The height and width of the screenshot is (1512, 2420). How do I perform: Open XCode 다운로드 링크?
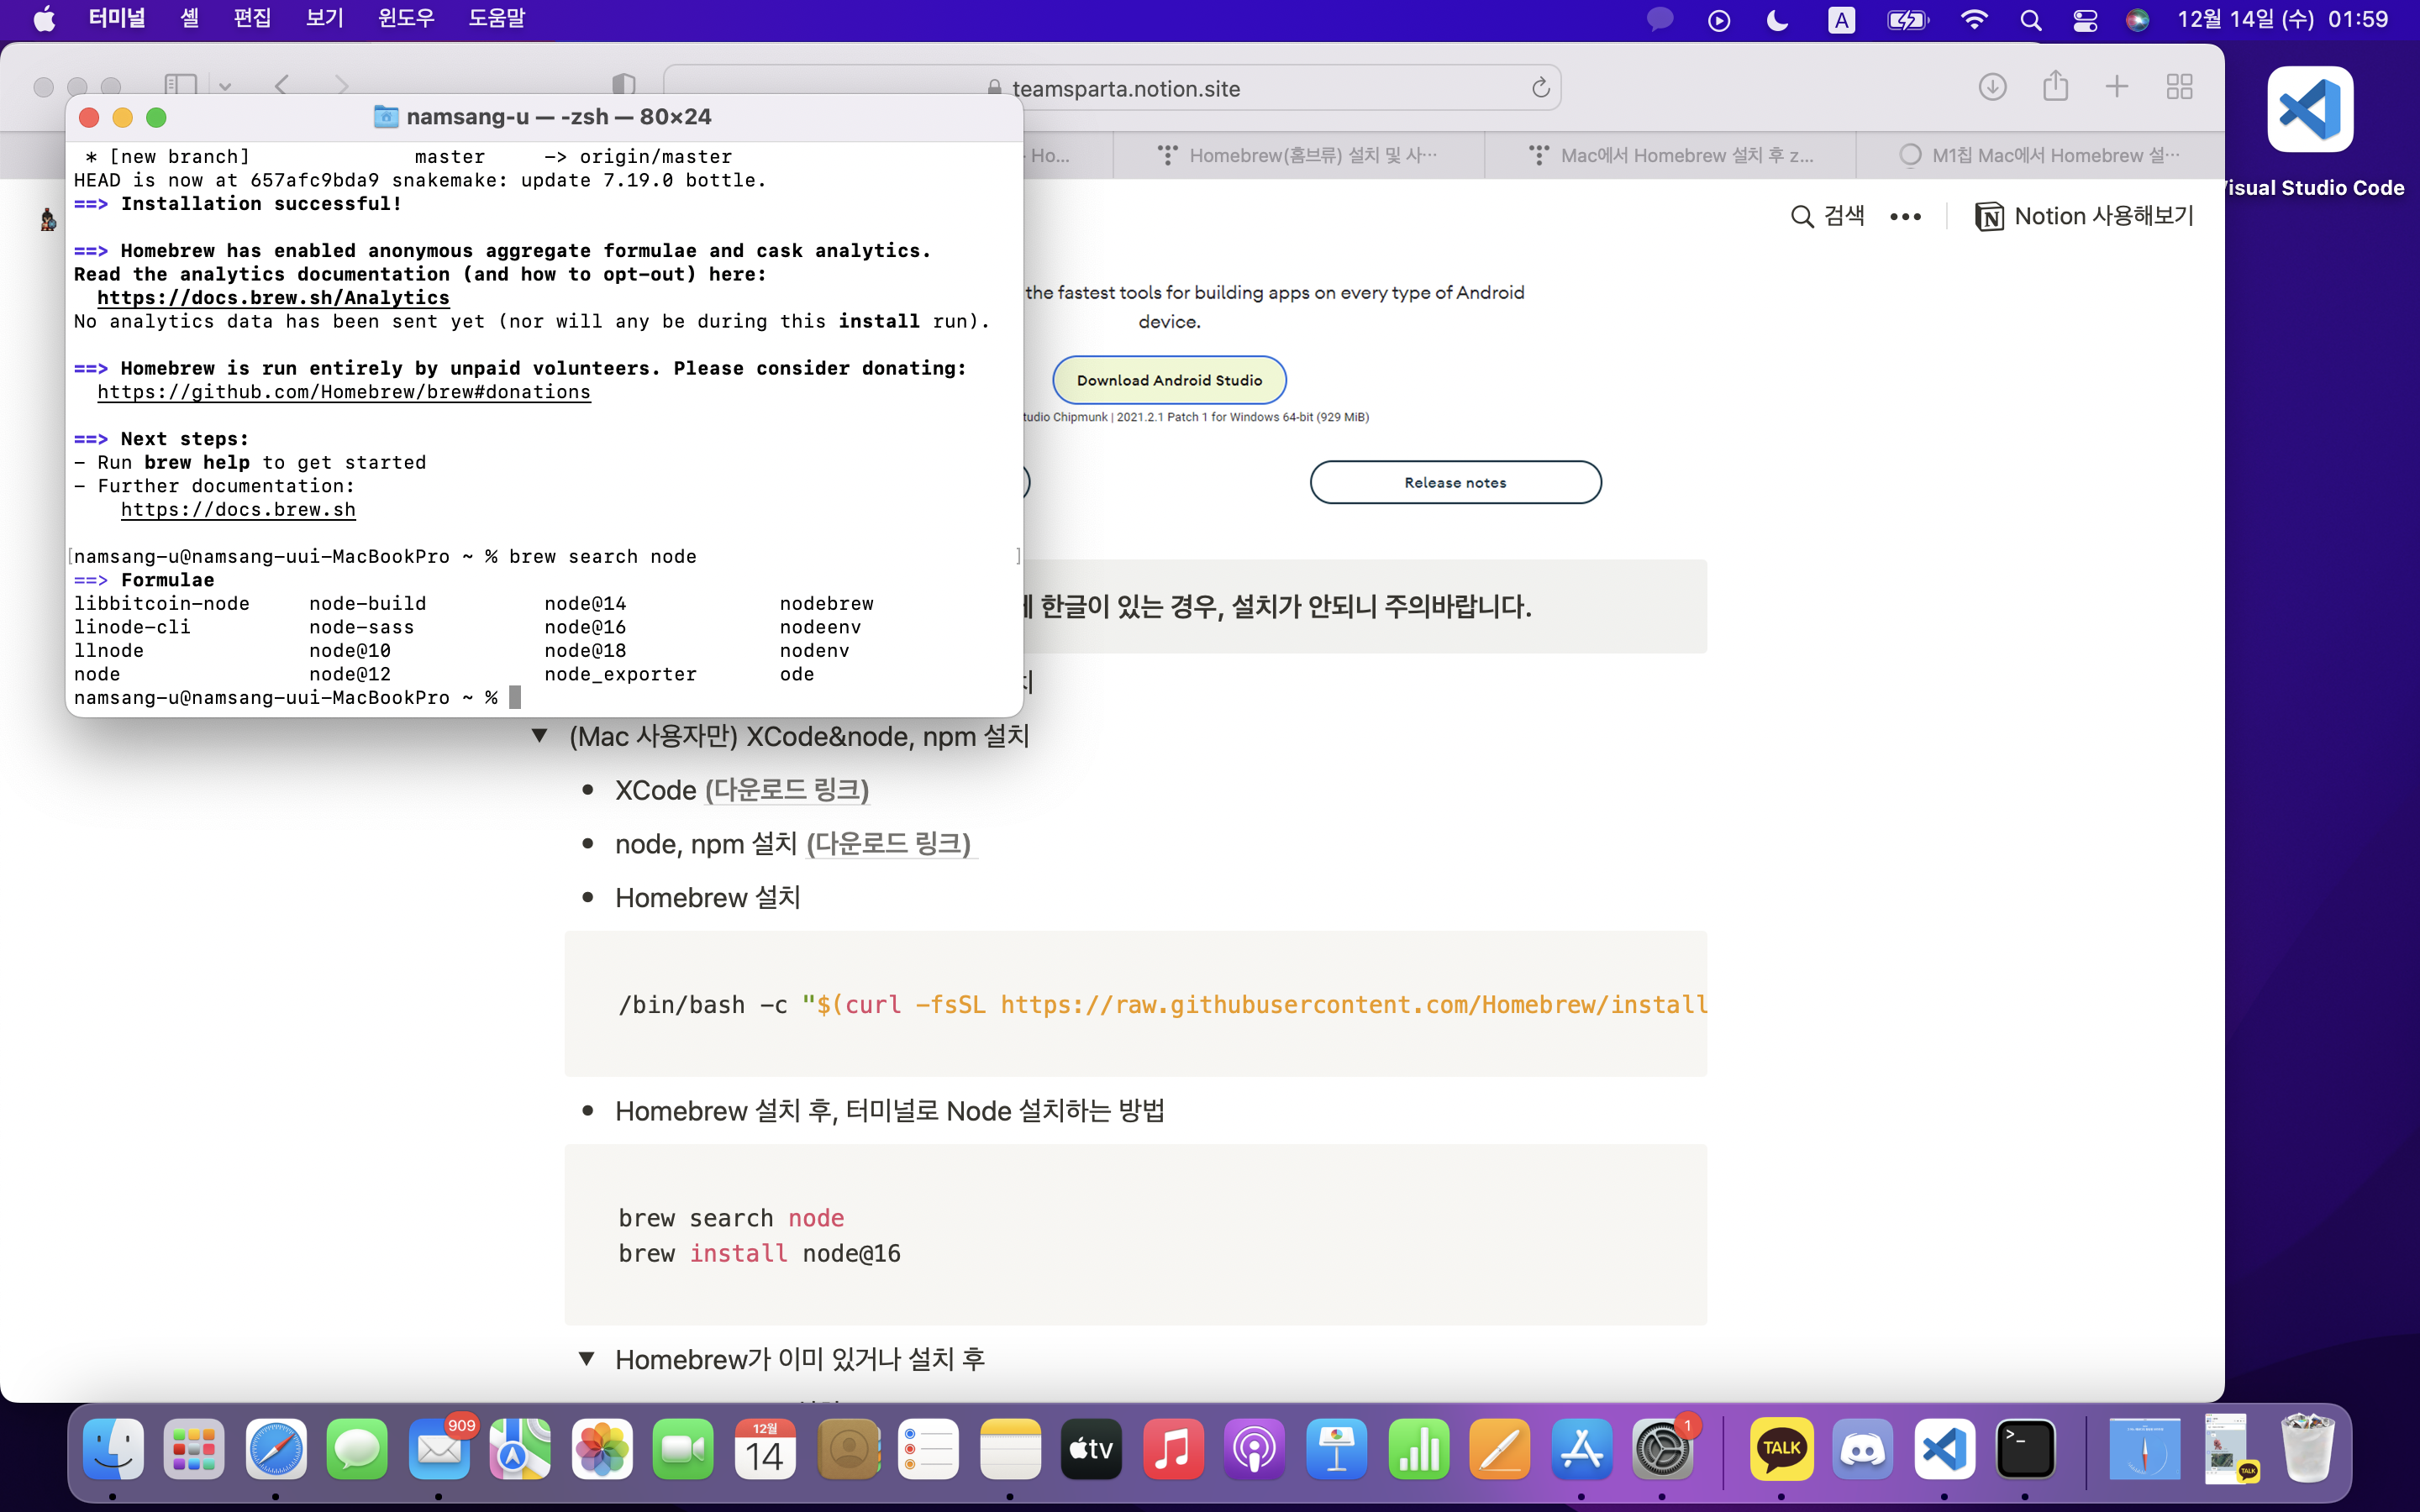point(787,790)
